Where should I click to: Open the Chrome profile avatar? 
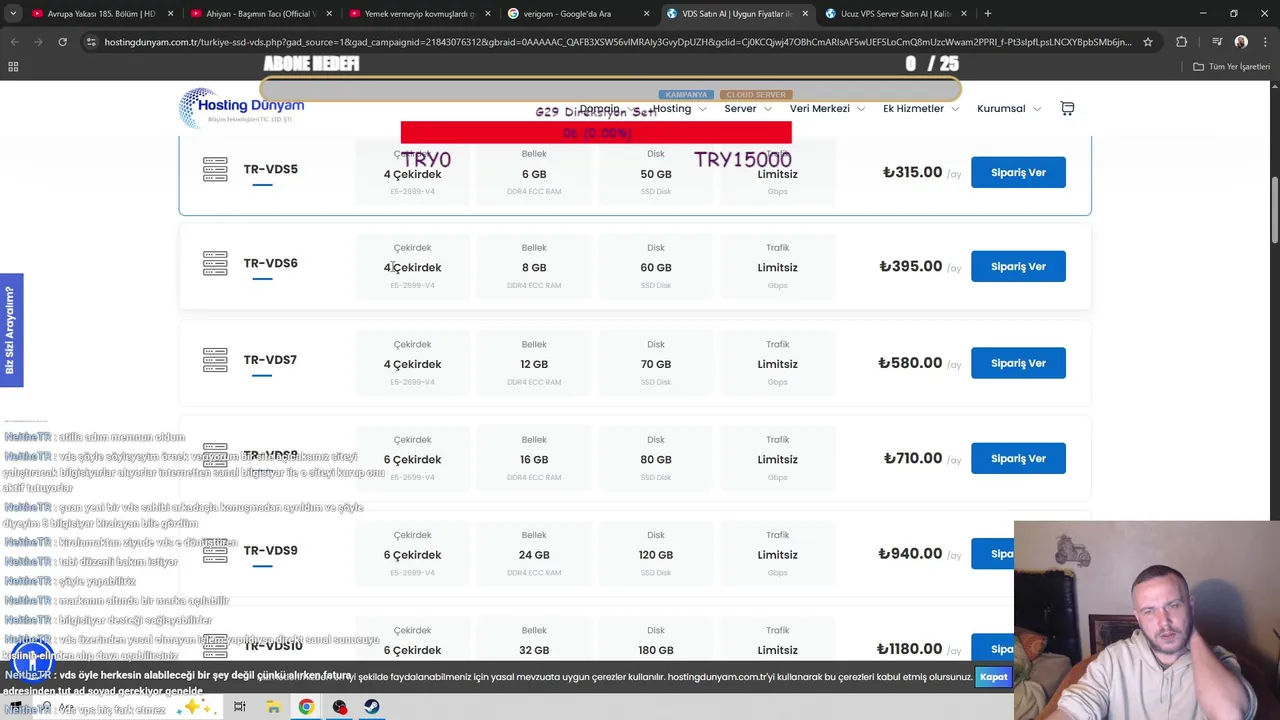pos(1241,42)
